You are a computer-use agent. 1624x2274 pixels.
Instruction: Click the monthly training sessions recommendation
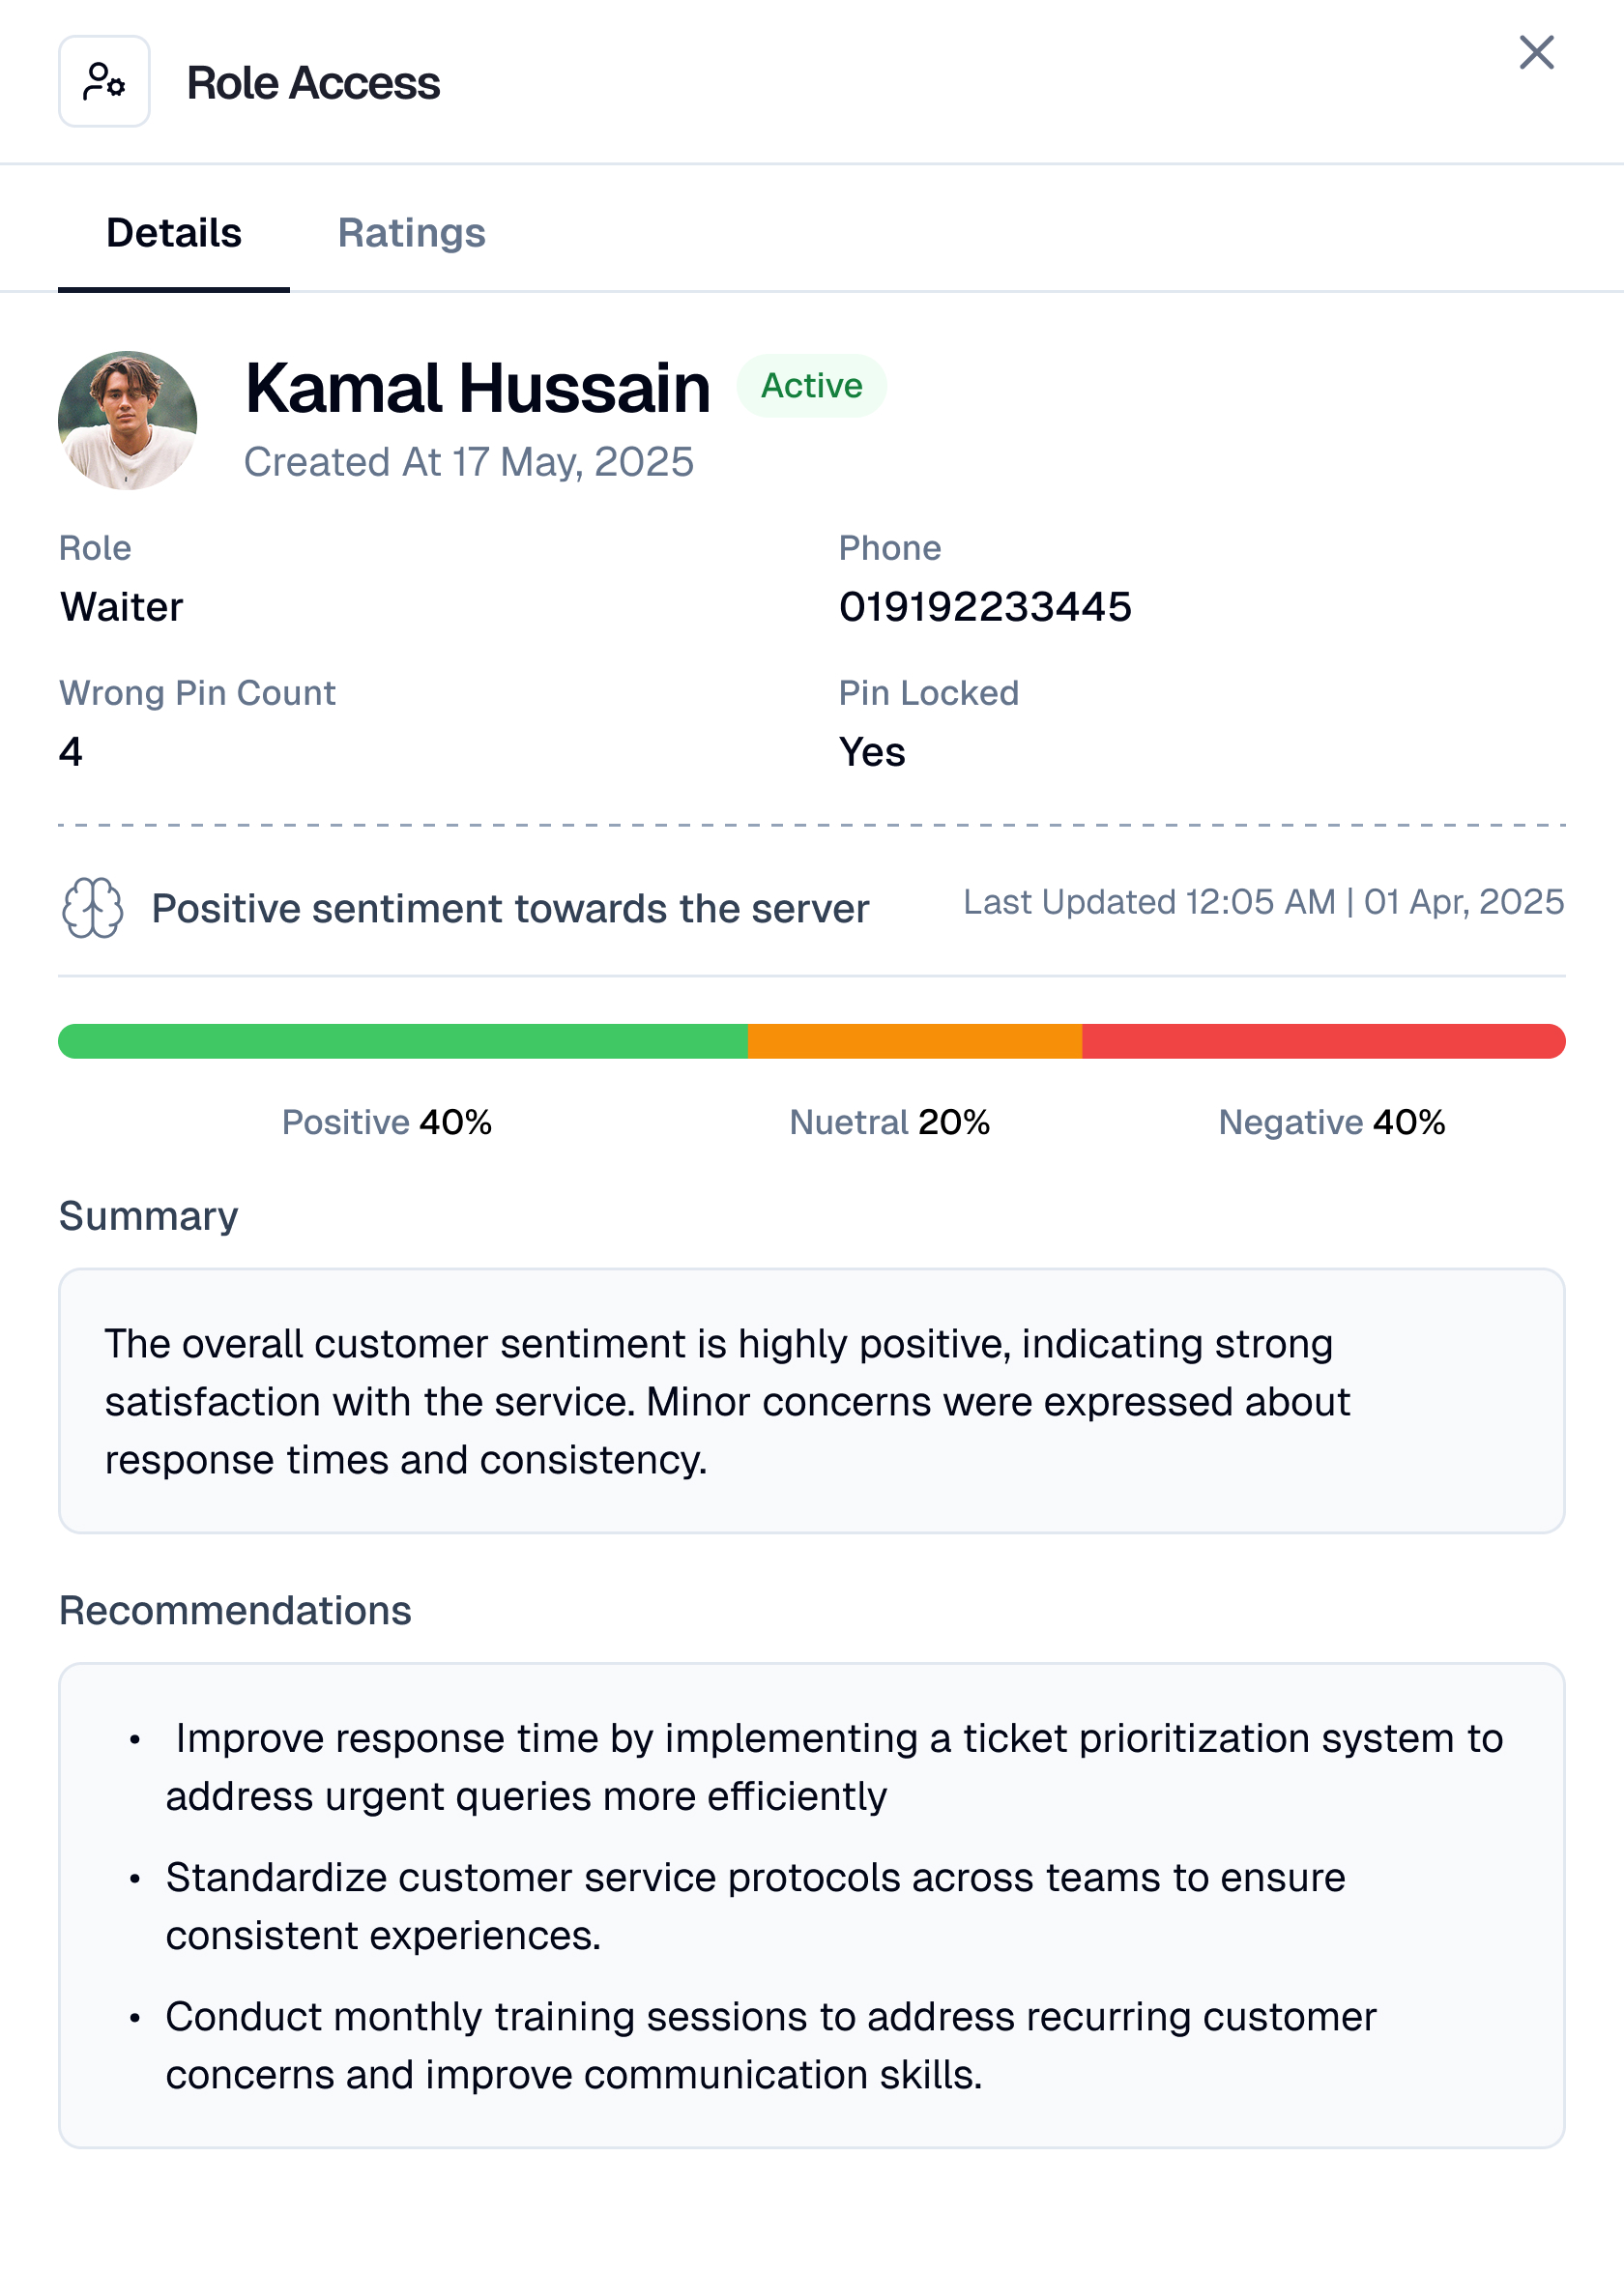tap(770, 2045)
